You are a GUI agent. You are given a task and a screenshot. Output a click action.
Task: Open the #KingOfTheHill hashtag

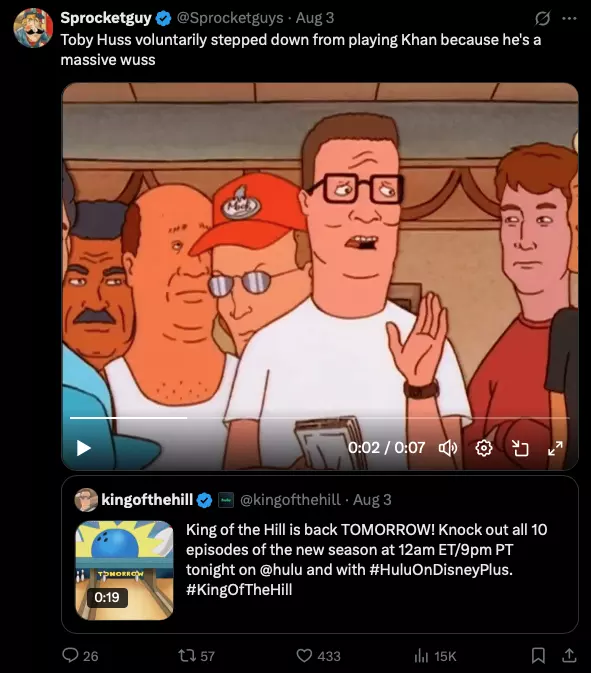pos(239,589)
